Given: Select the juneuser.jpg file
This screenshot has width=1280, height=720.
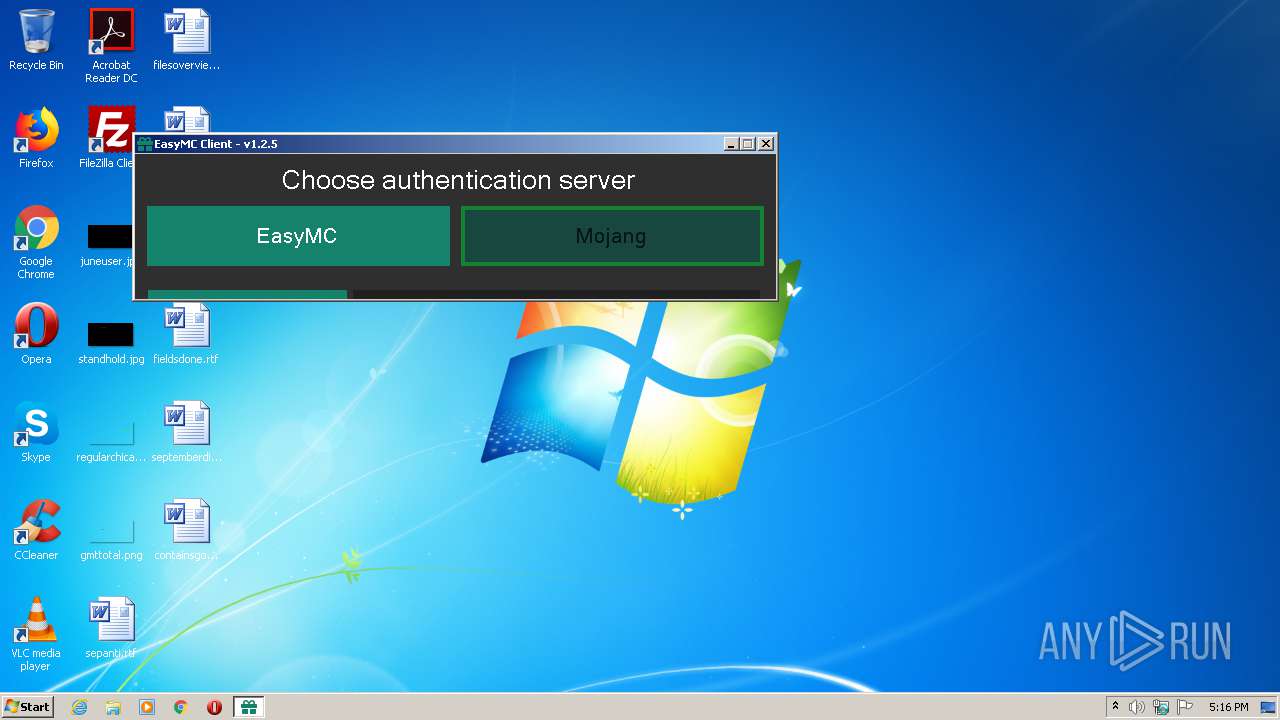Looking at the screenshot, I should [108, 246].
